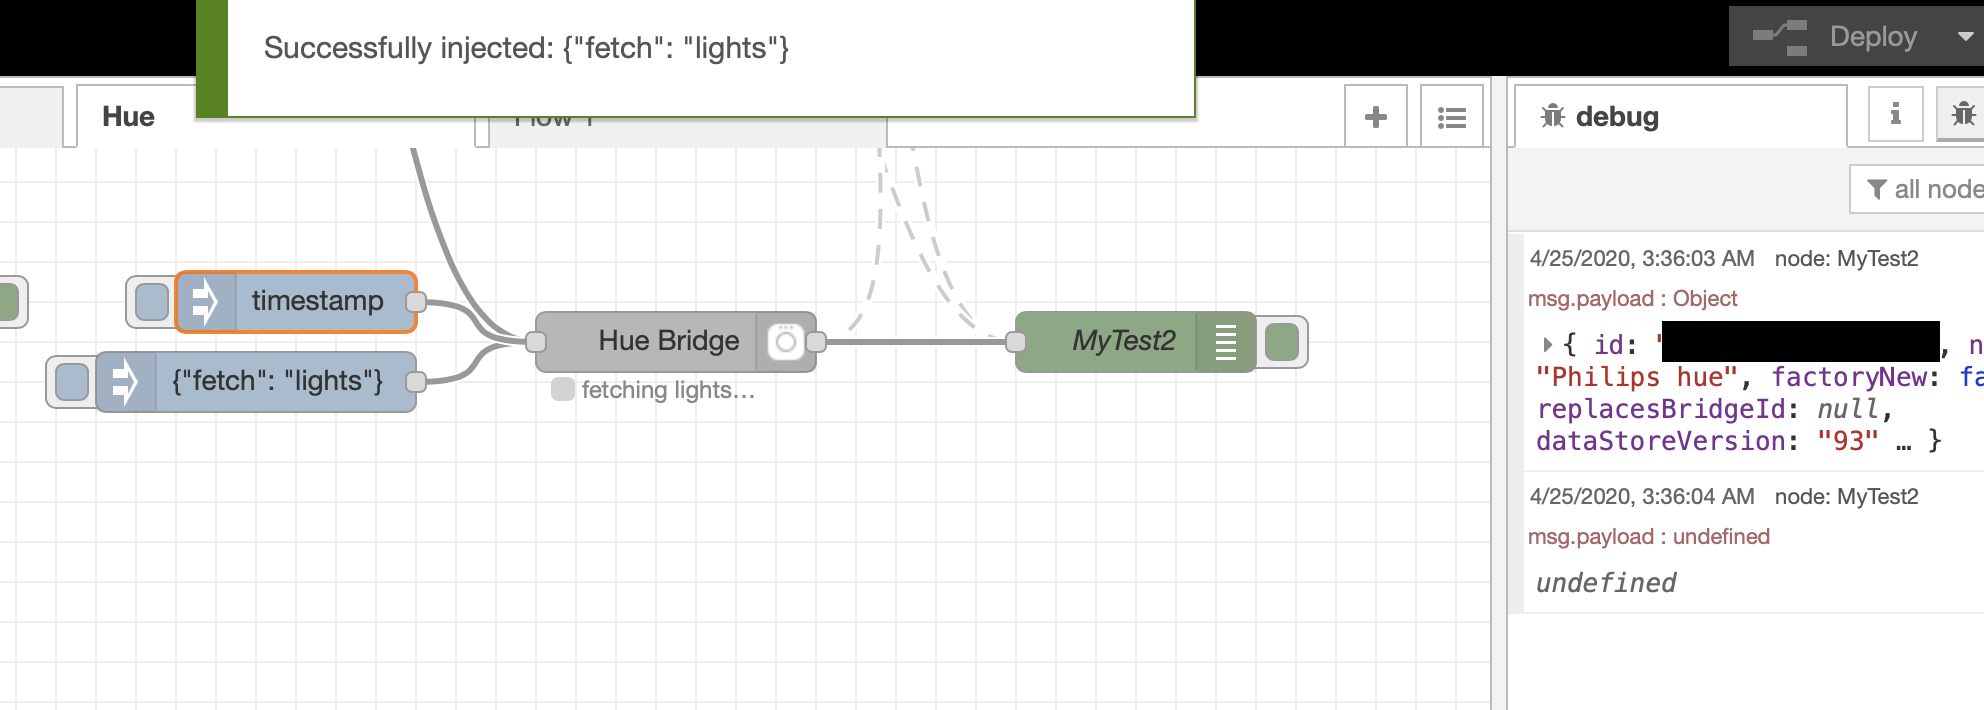Image resolution: width=1984 pixels, height=710 pixels.
Task: Trigger the fetch lights inject button
Action: 71,381
